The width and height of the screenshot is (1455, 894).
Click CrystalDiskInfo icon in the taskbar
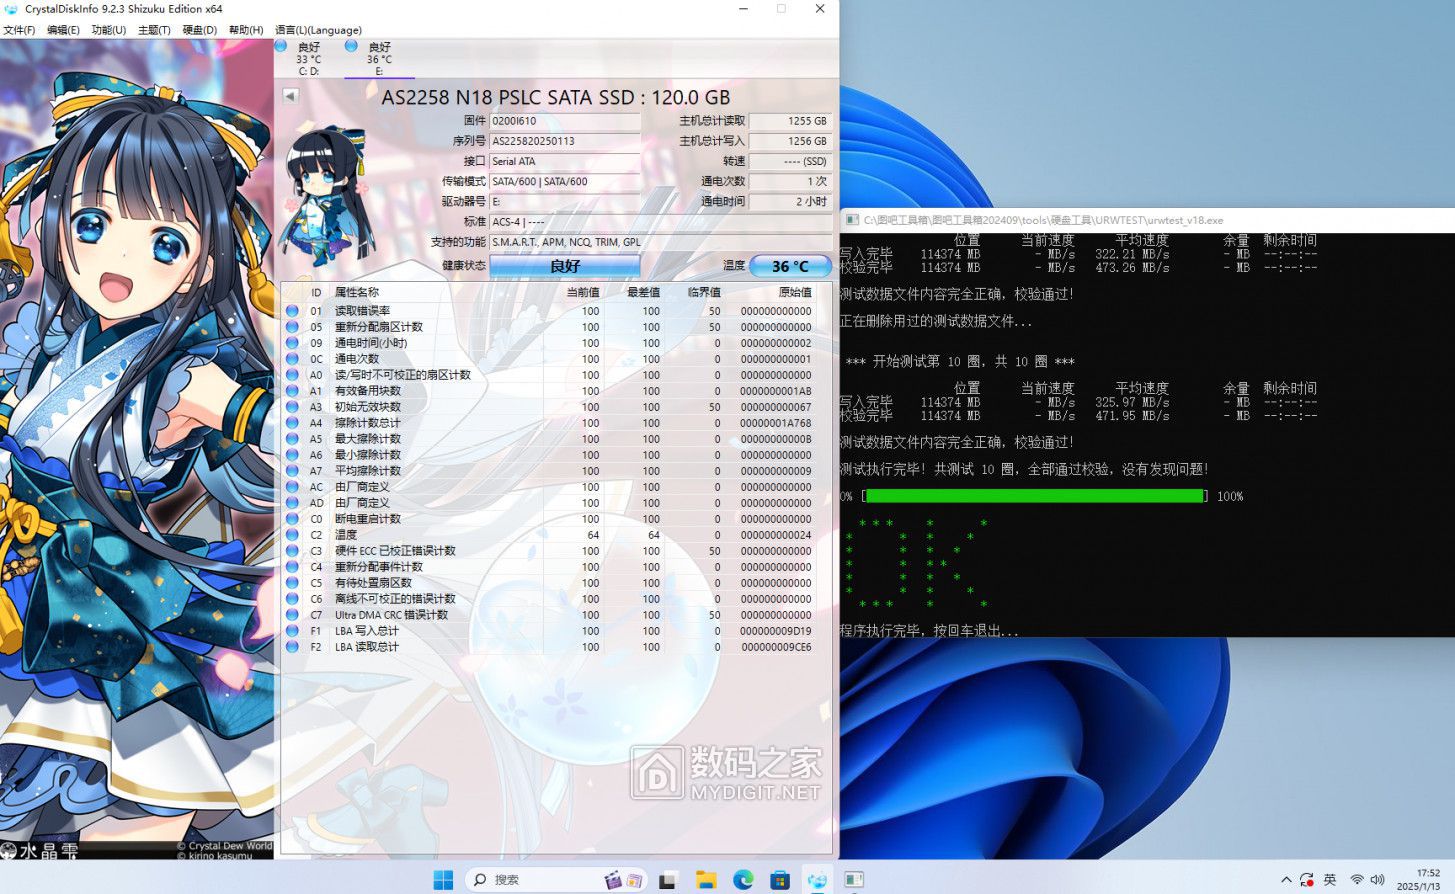click(817, 879)
